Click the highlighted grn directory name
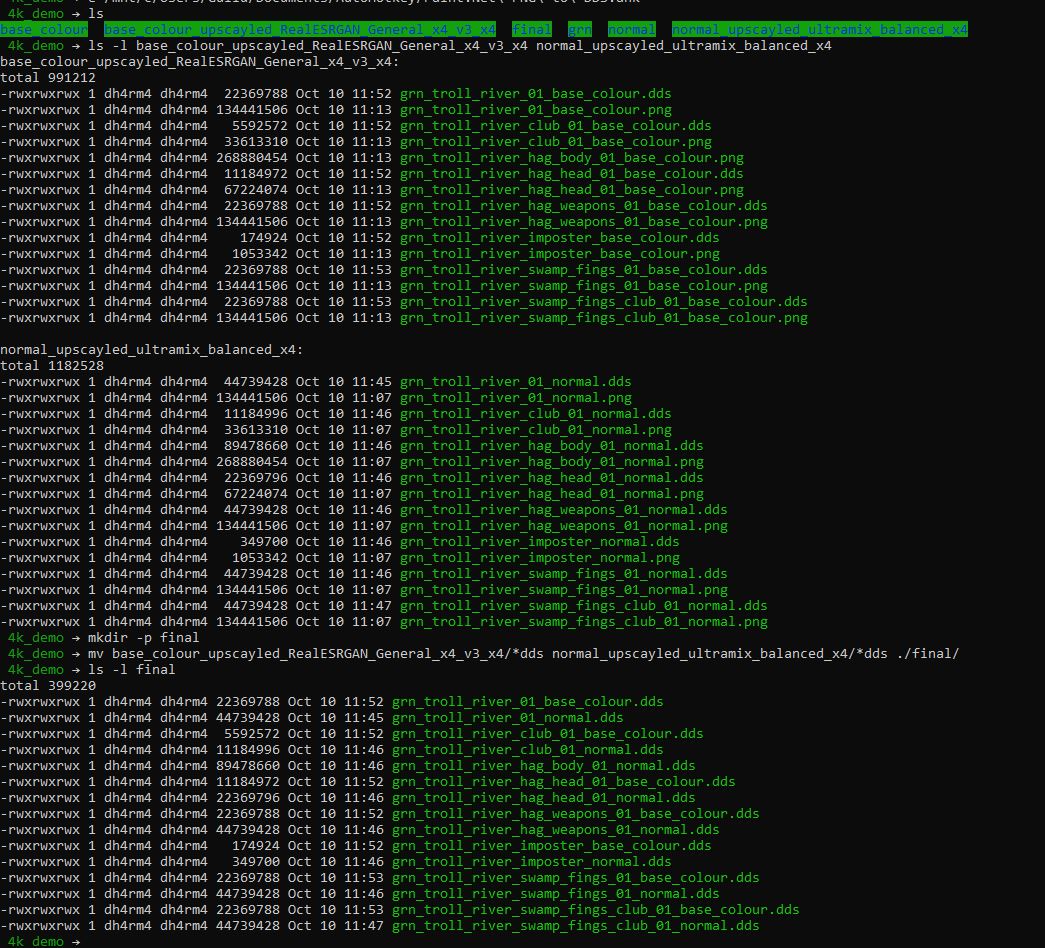 pos(580,29)
